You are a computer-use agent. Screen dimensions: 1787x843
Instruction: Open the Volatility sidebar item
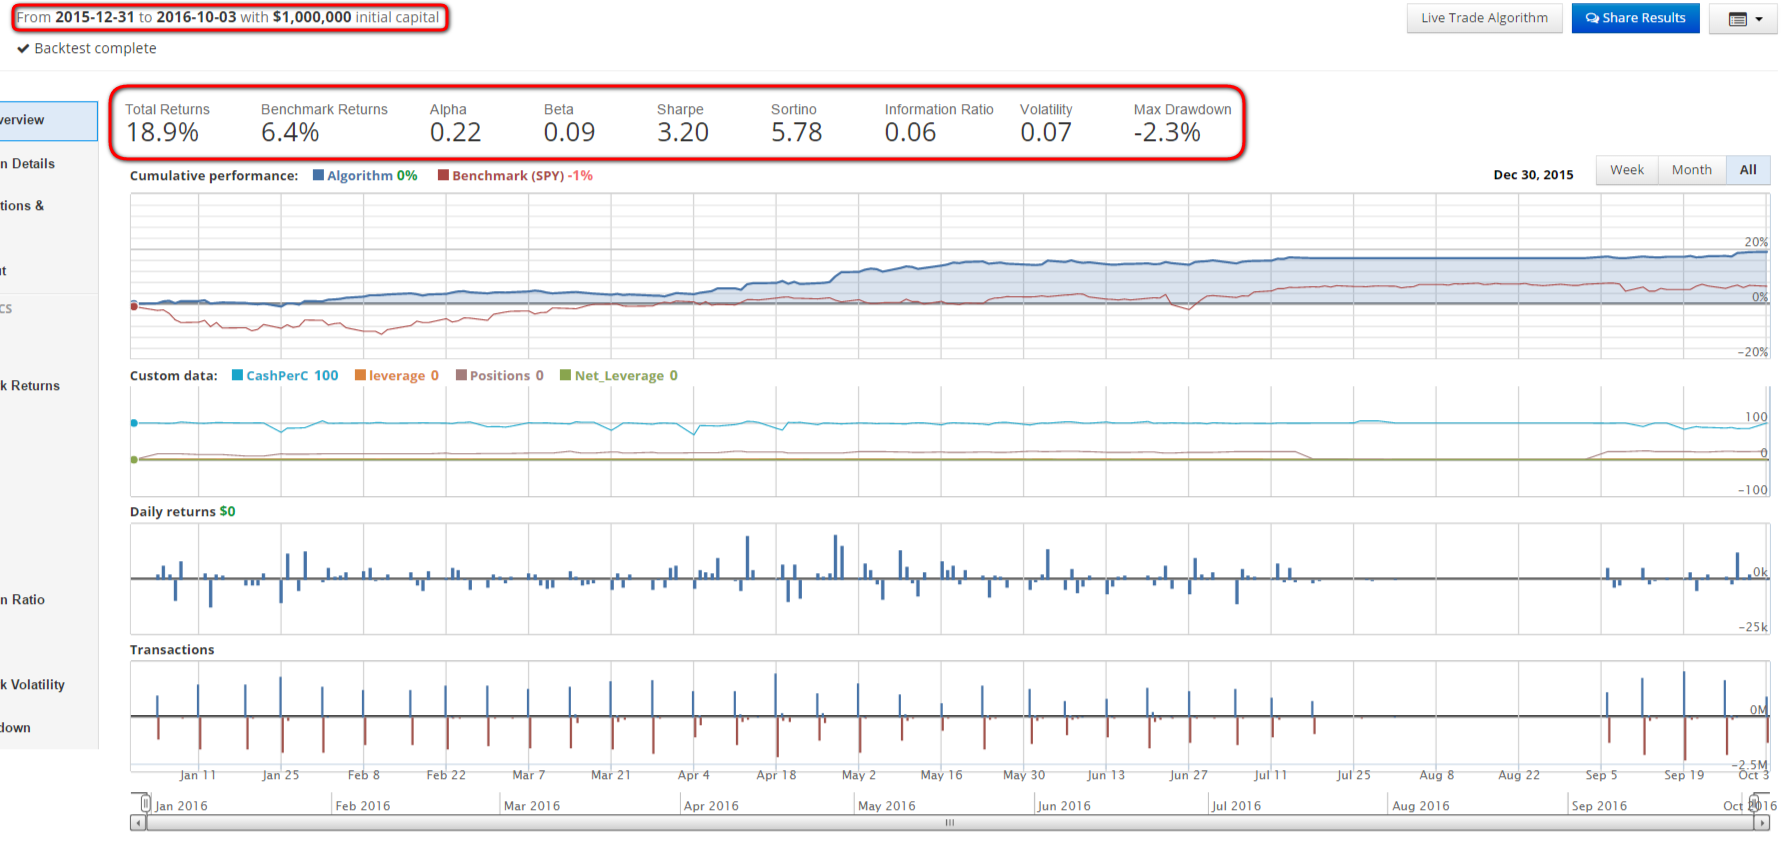click(33, 684)
